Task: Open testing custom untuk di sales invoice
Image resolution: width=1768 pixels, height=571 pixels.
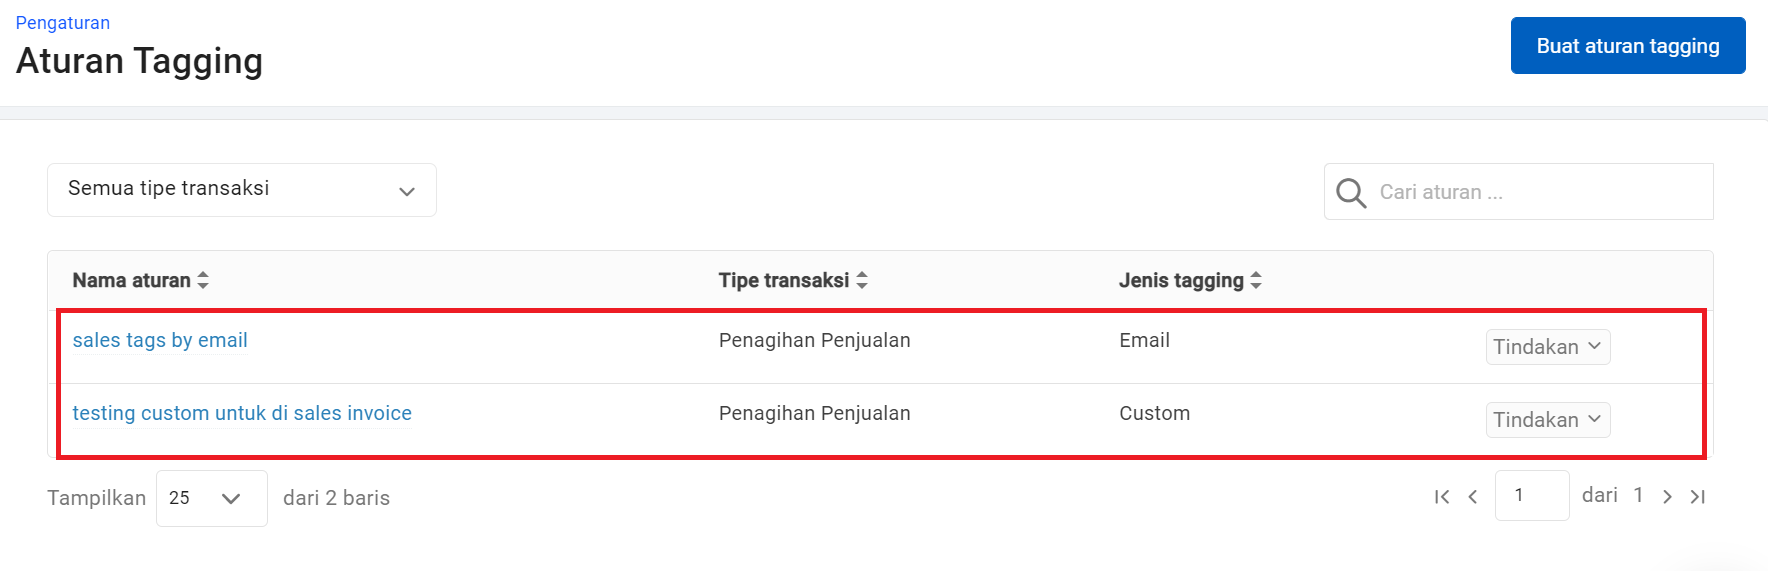Action: coord(242,414)
